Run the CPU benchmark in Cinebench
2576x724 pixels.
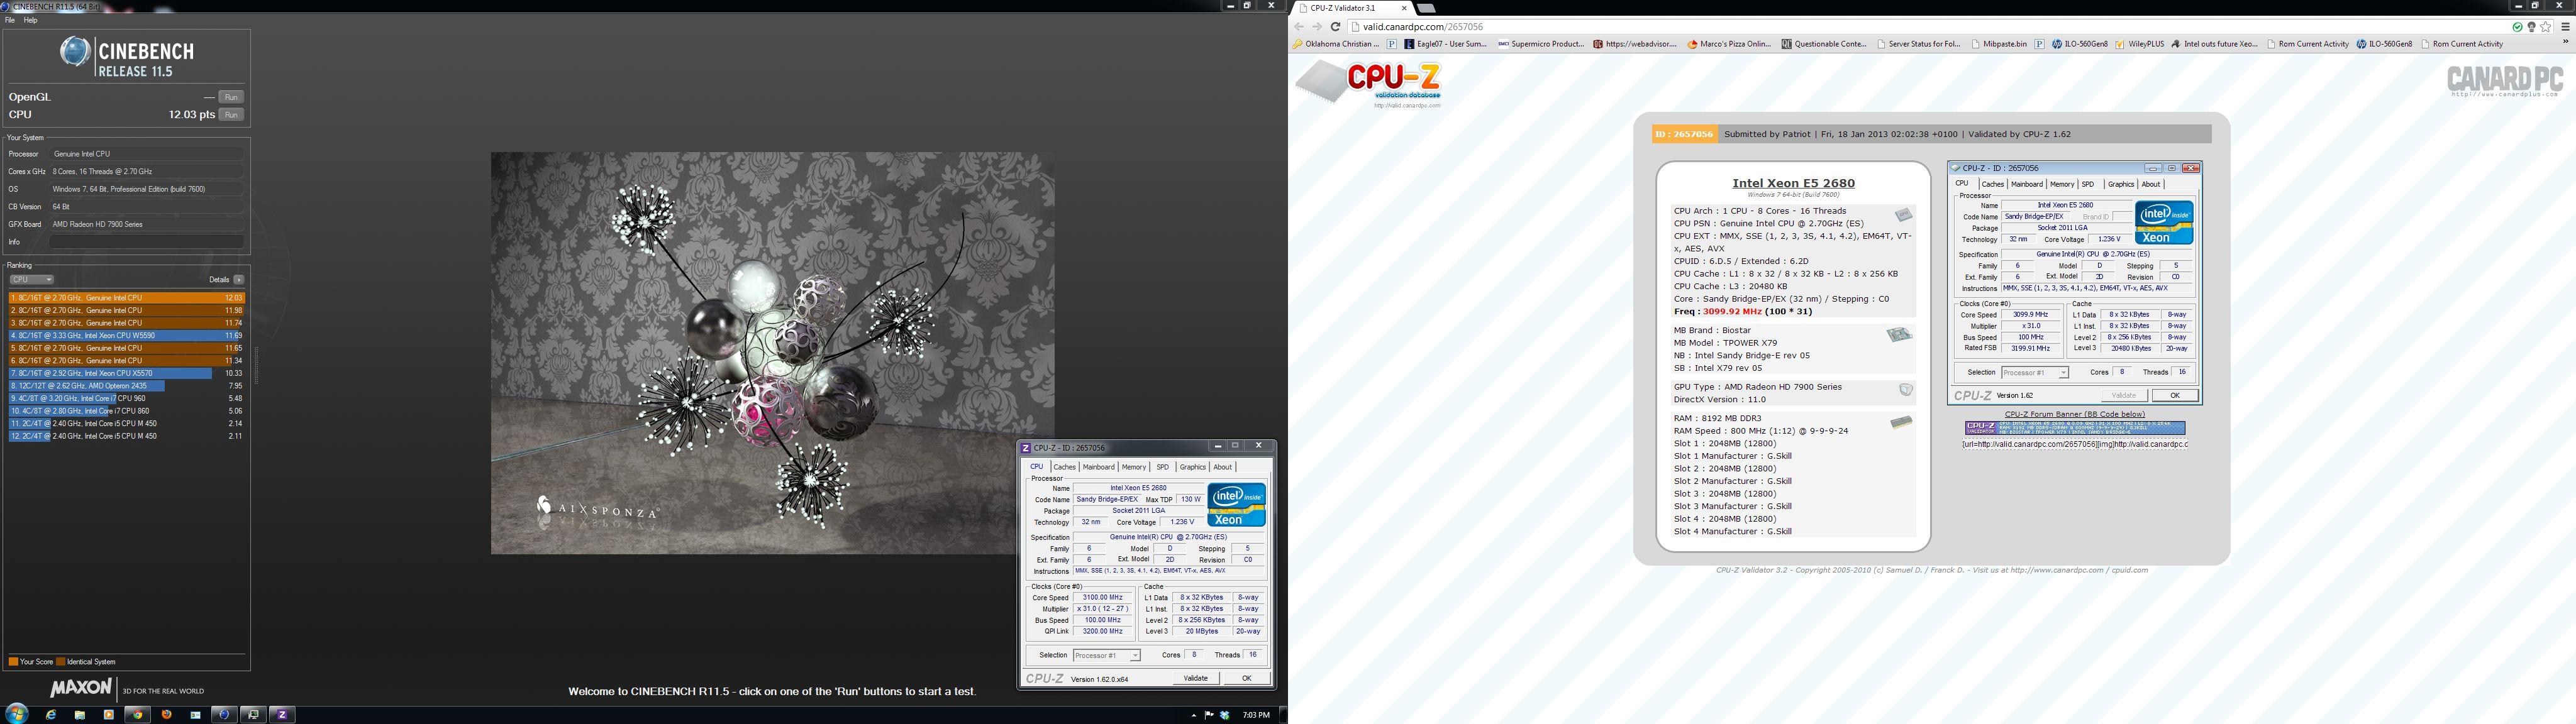pyautogui.click(x=231, y=114)
